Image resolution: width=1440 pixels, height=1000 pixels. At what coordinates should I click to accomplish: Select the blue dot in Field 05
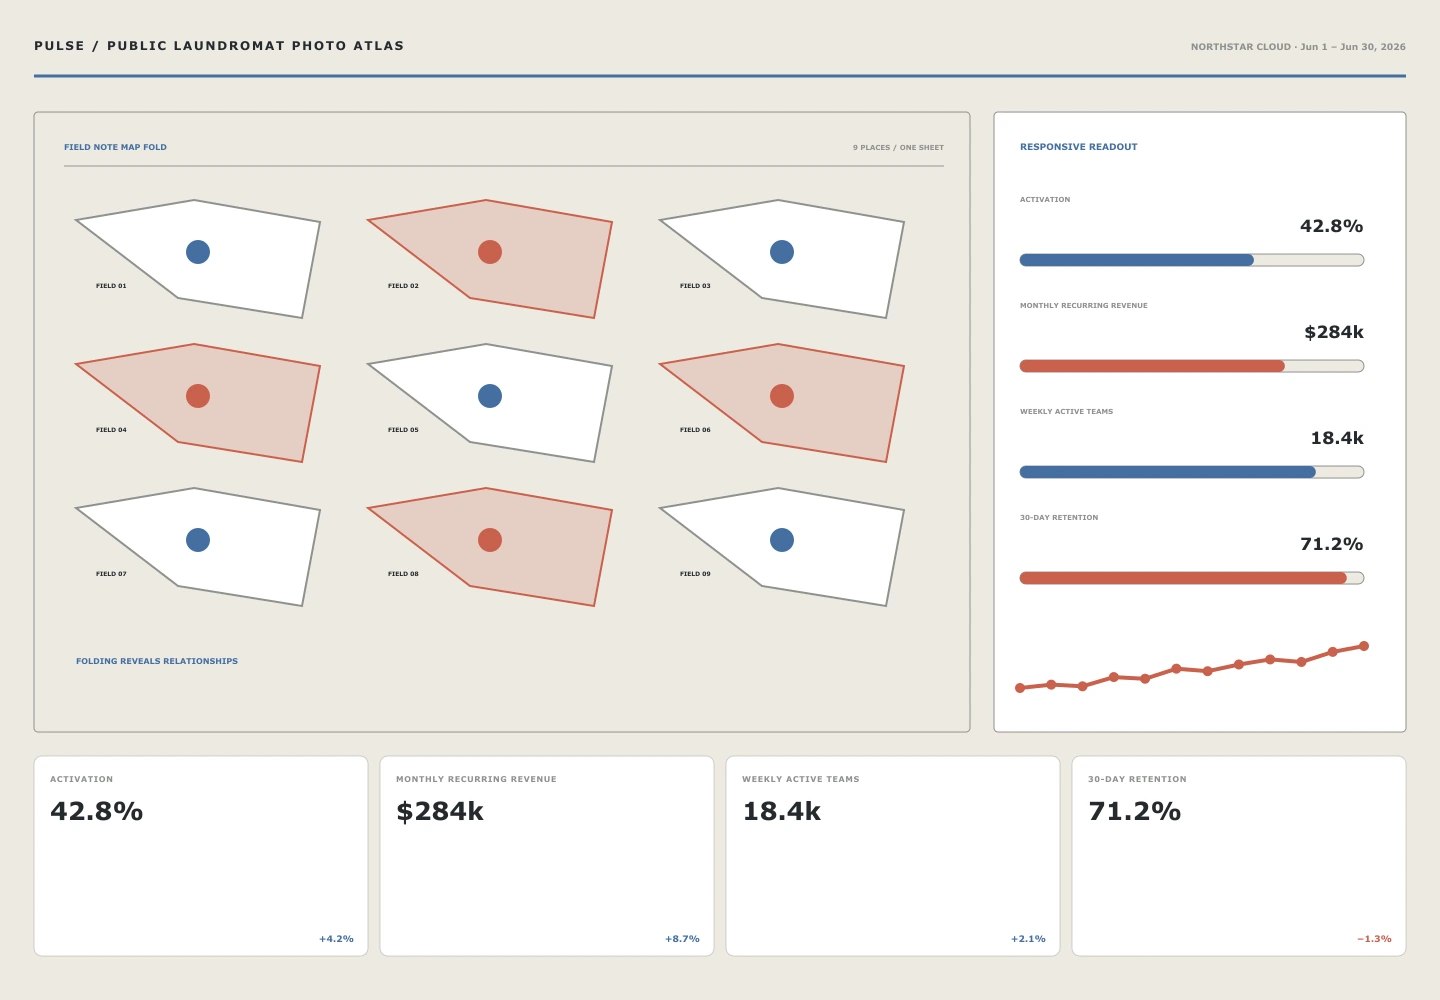490,396
